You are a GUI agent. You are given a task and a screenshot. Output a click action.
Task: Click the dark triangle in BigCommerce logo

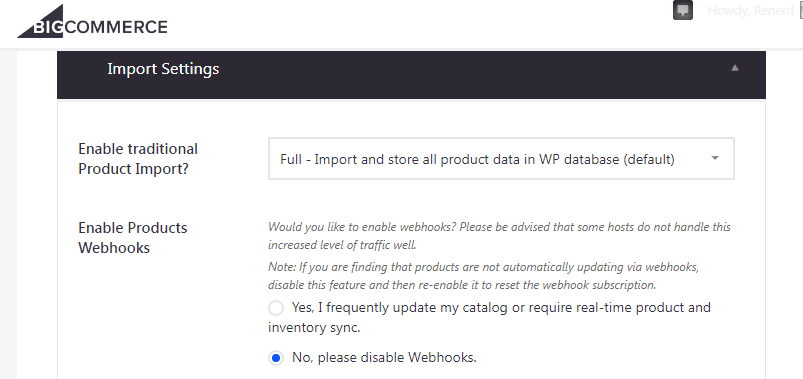point(40,21)
